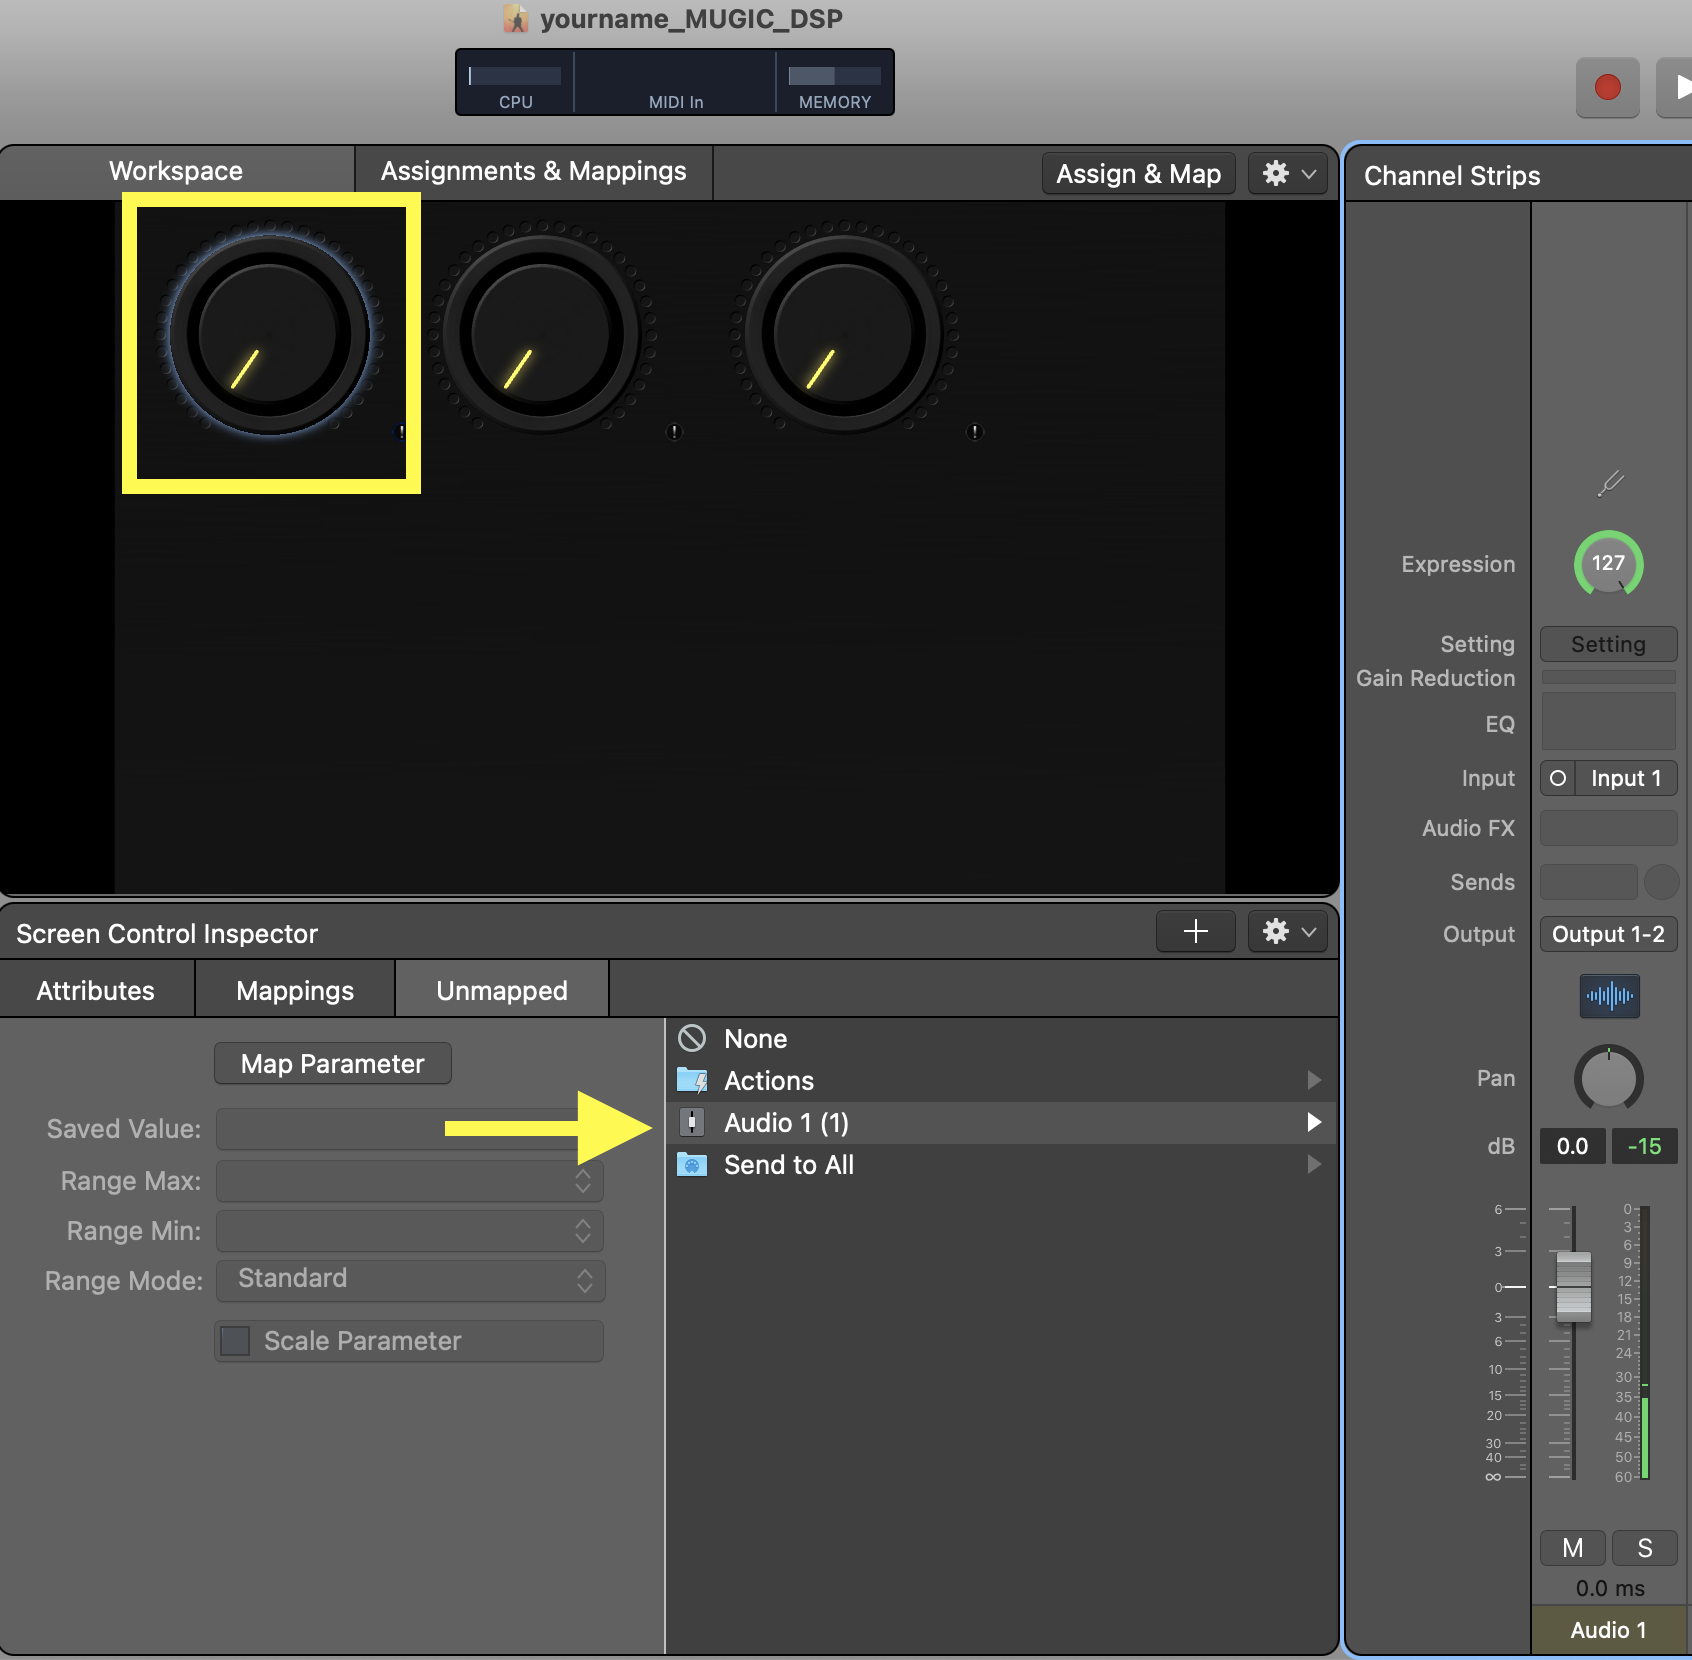Viewport: 1692px width, 1660px height.
Task: Click the Expression knob showing 127
Action: 1608,564
